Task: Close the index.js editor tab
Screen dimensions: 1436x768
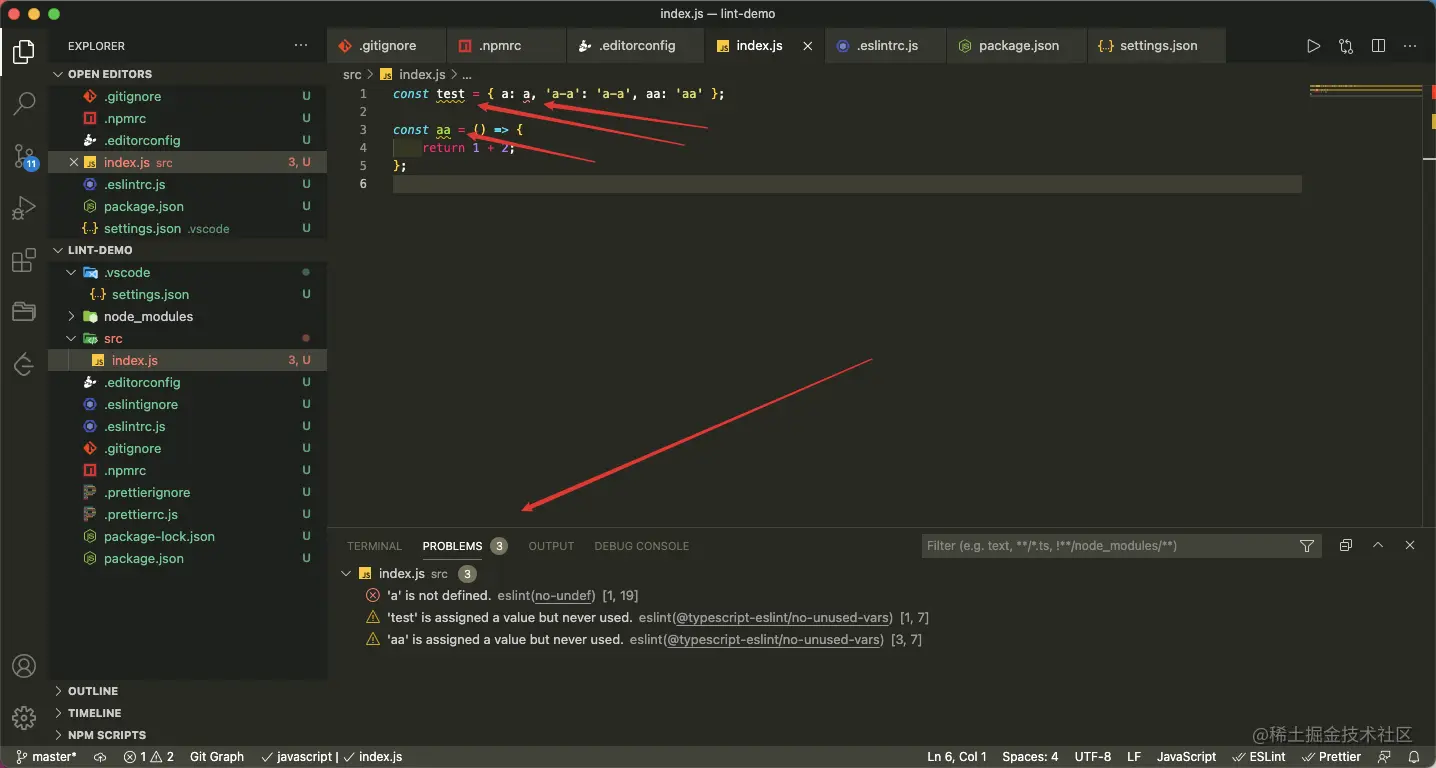Action: [808, 46]
